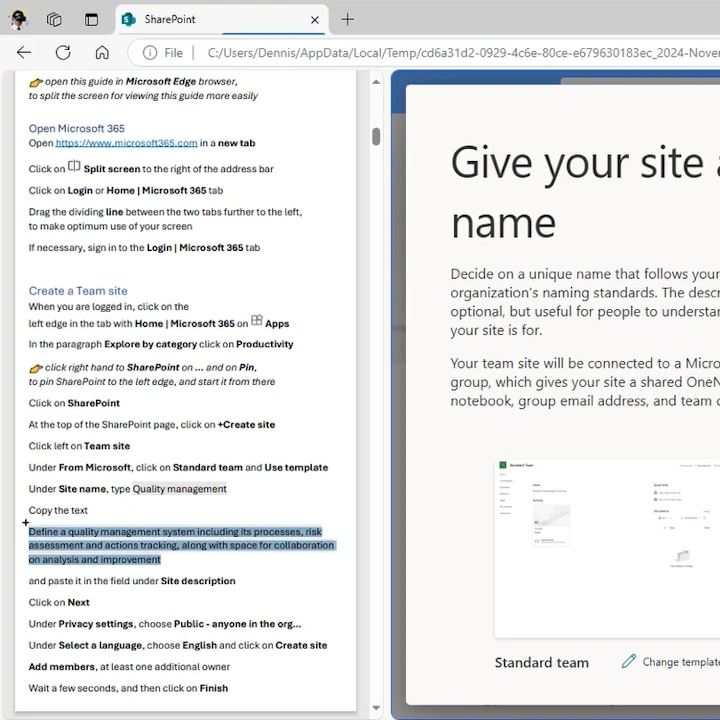Open the tab actions menu icon
The width and height of the screenshot is (720, 720).
(91, 19)
